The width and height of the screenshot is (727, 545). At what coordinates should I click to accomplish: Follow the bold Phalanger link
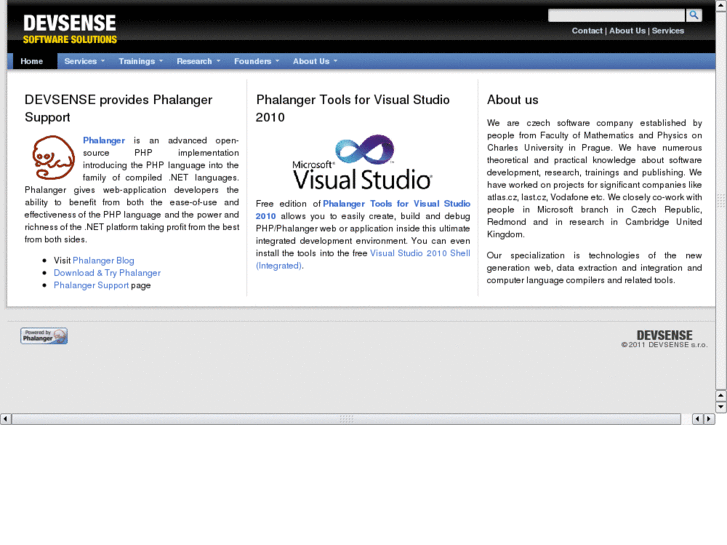pyautogui.click(x=104, y=141)
